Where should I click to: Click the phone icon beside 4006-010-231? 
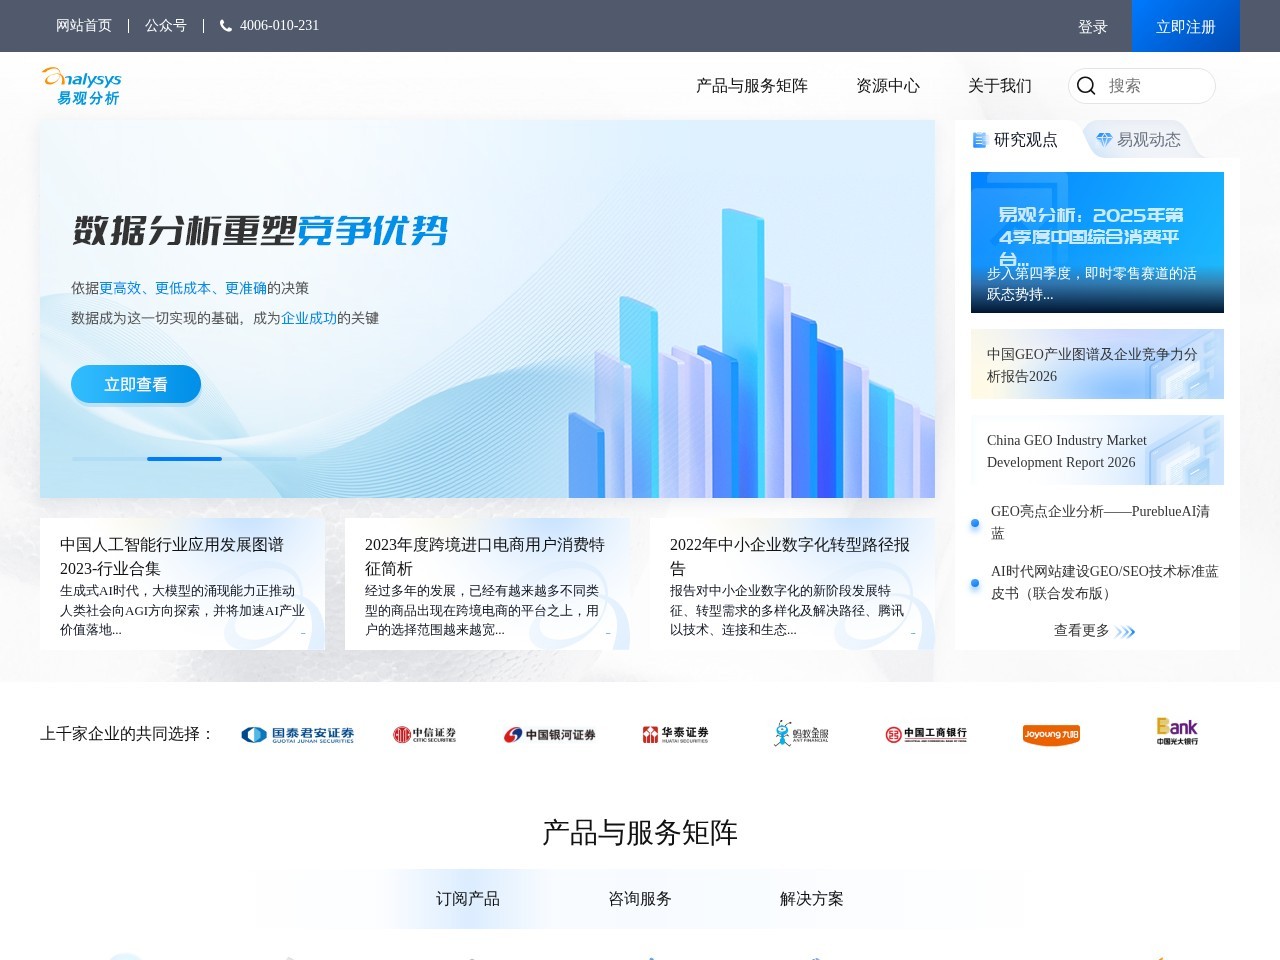[x=225, y=25]
